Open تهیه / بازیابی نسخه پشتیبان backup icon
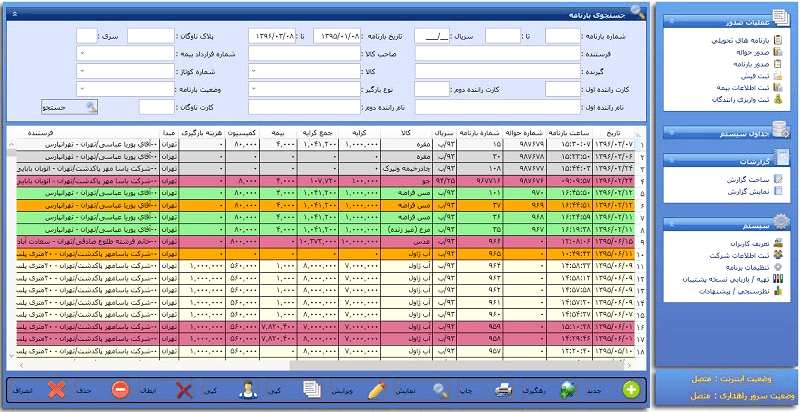This screenshot has width=800, height=412. pyautogui.click(x=778, y=279)
